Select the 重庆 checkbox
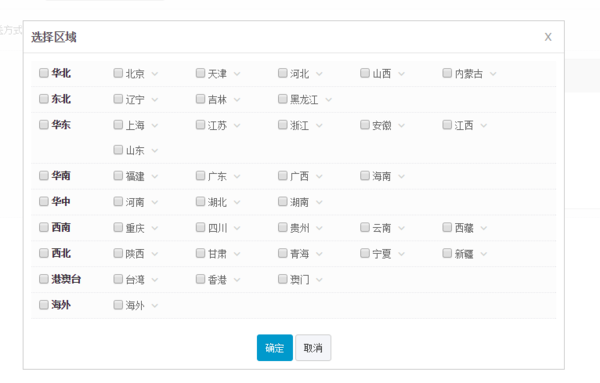The width and height of the screenshot is (600, 383). pyautogui.click(x=118, y=227)
